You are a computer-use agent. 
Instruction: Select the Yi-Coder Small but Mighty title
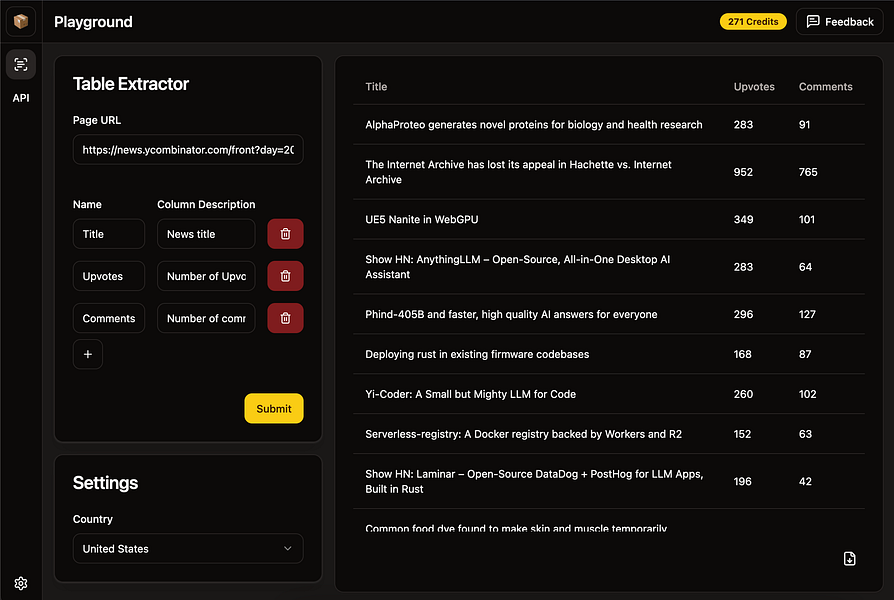(470, 394)
